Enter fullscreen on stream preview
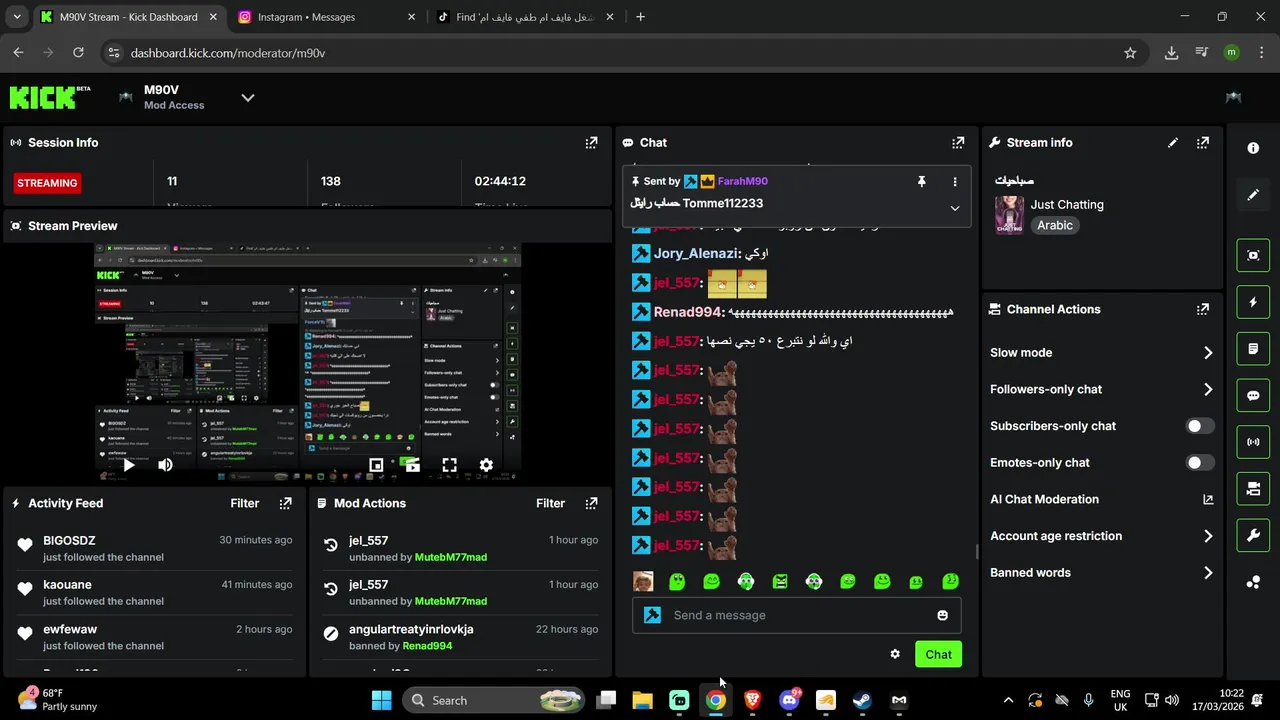This screenshot has height=720, width=1280. [x=449, y=465]
